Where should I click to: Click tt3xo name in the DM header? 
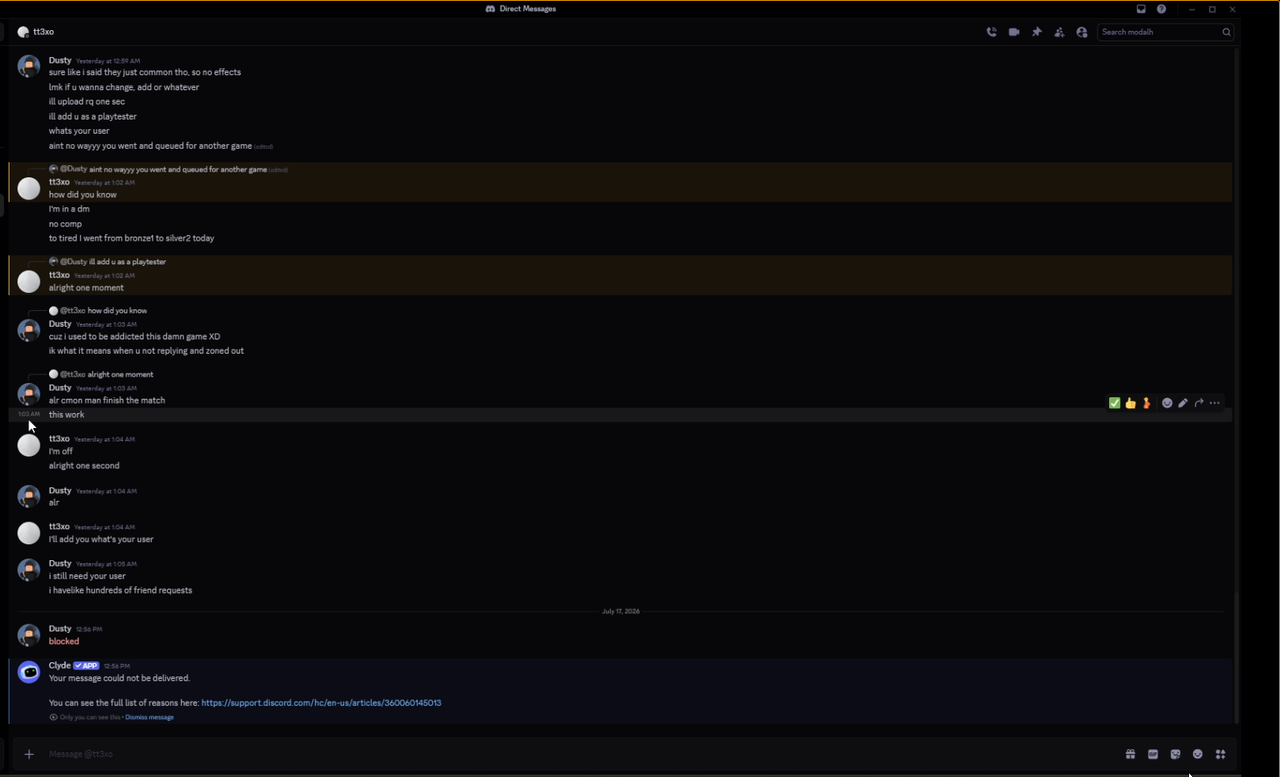(x=43, y=32)
